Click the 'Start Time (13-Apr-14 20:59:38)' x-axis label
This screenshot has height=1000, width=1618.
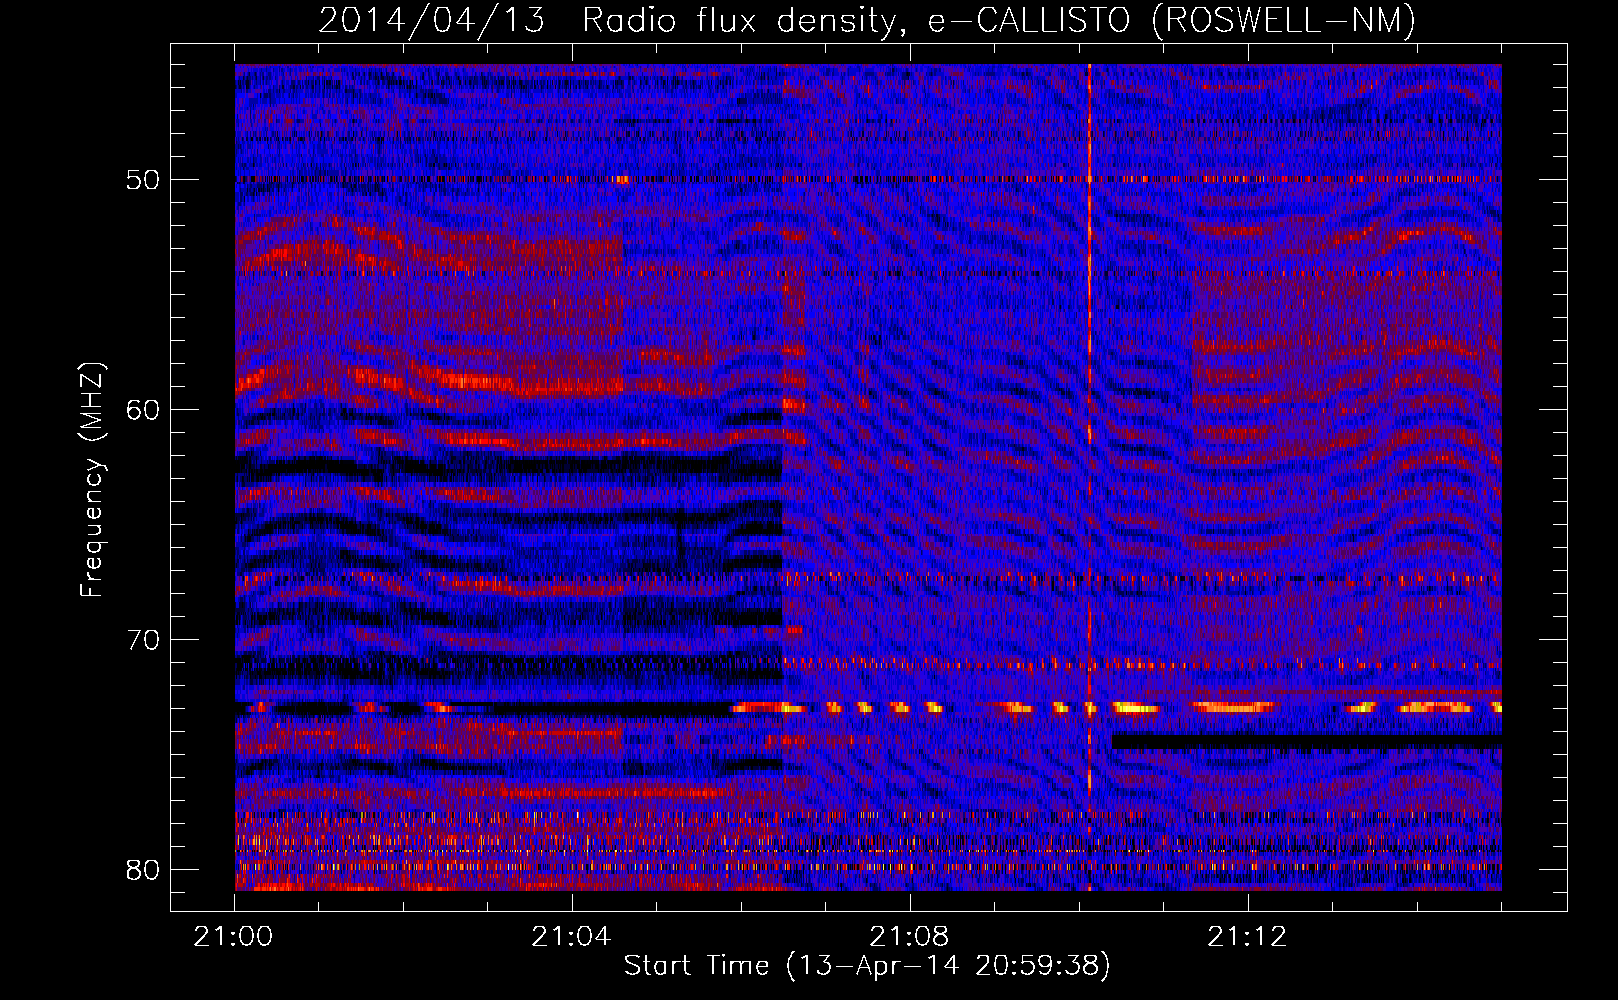(x=867, y=966)
